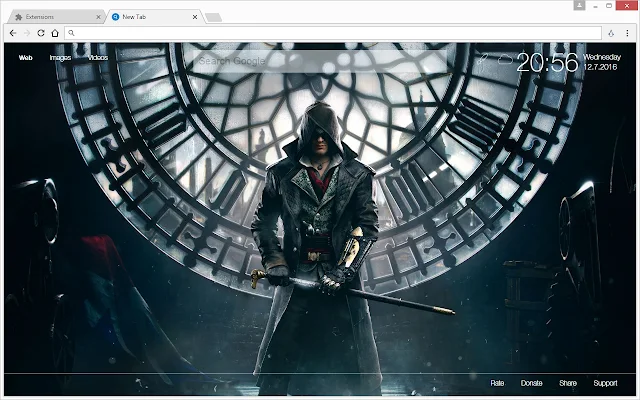Switch to Videos search mode
Screen dimensions: 640x400
[x=98, y=58]
